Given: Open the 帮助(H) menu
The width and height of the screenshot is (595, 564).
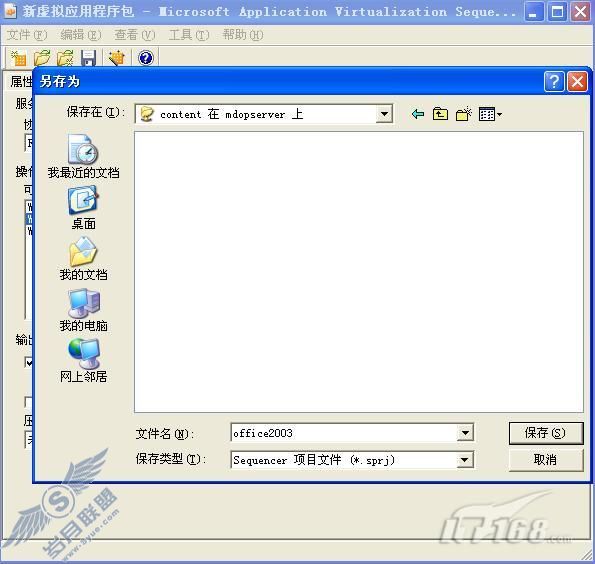Looking at the screenshot, I should (243, 35).
